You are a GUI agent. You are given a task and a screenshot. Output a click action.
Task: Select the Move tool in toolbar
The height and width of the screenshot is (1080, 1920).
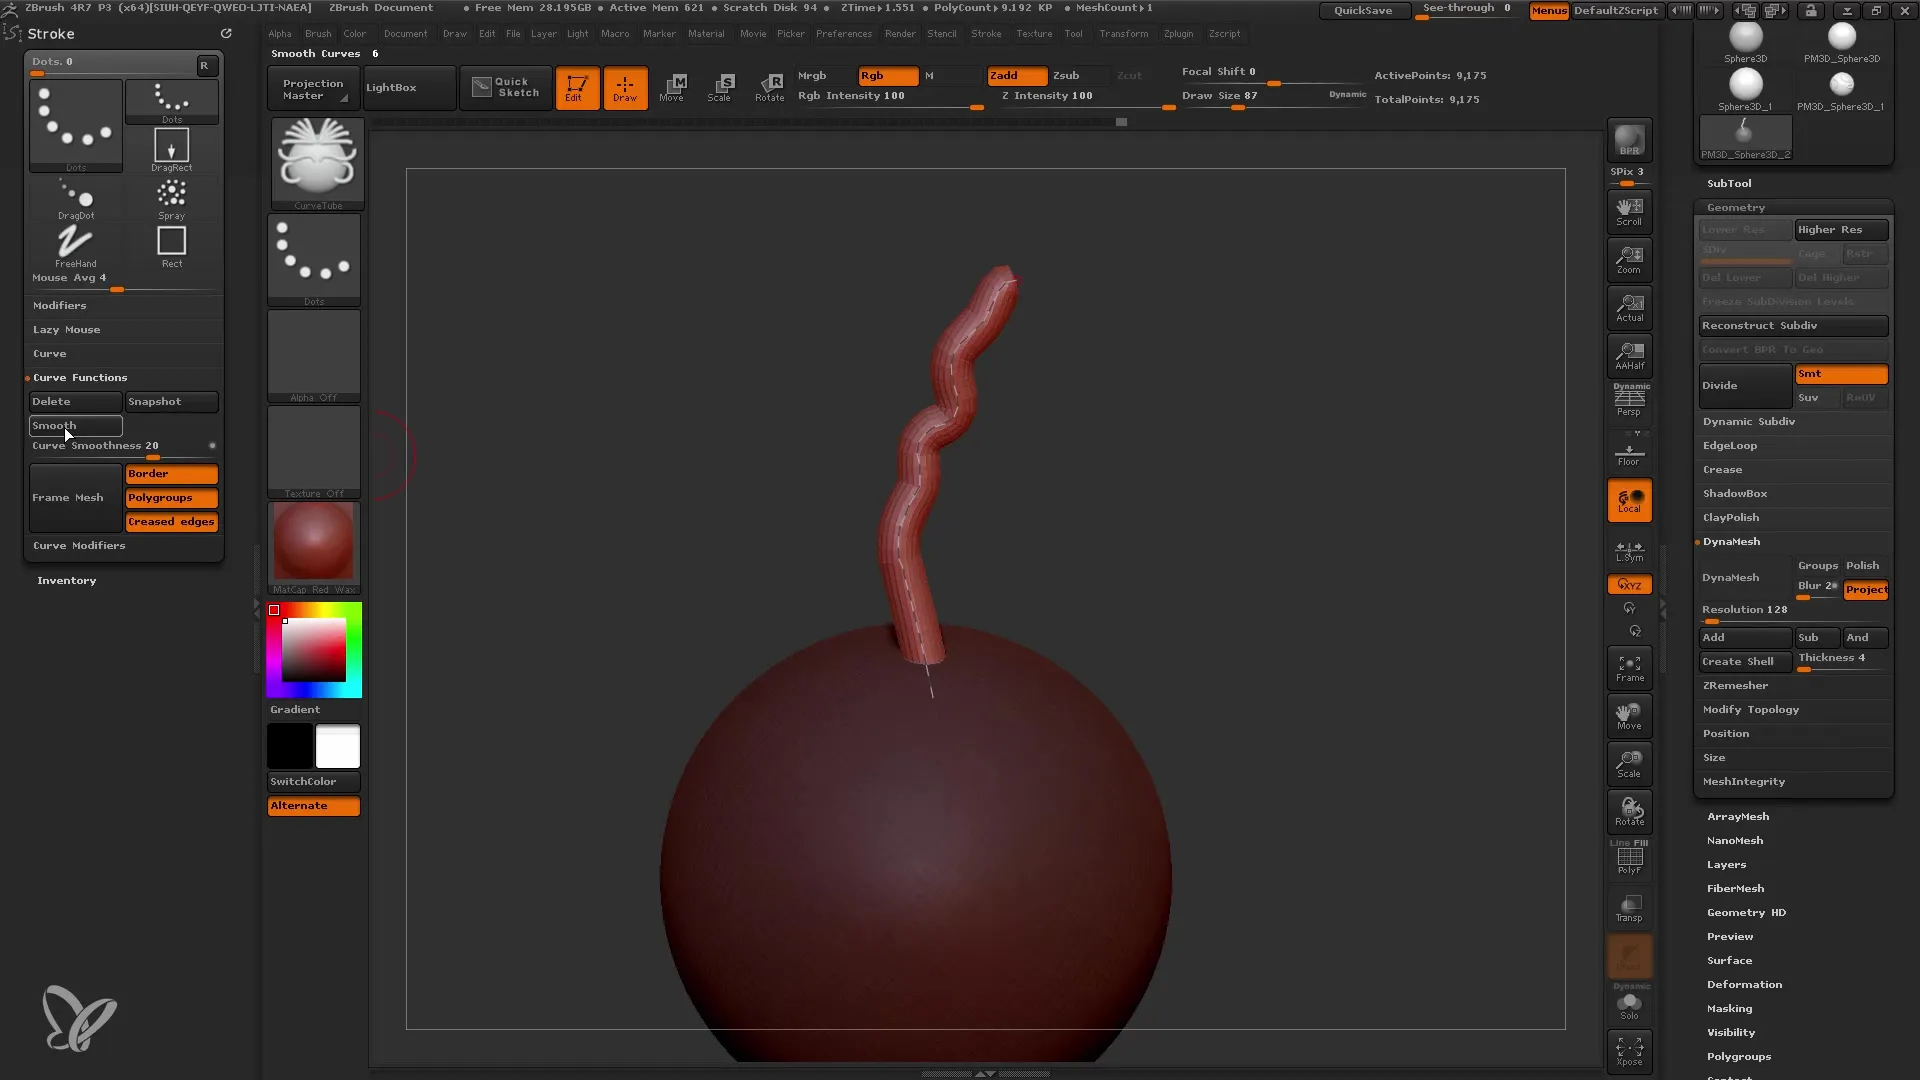673,86
